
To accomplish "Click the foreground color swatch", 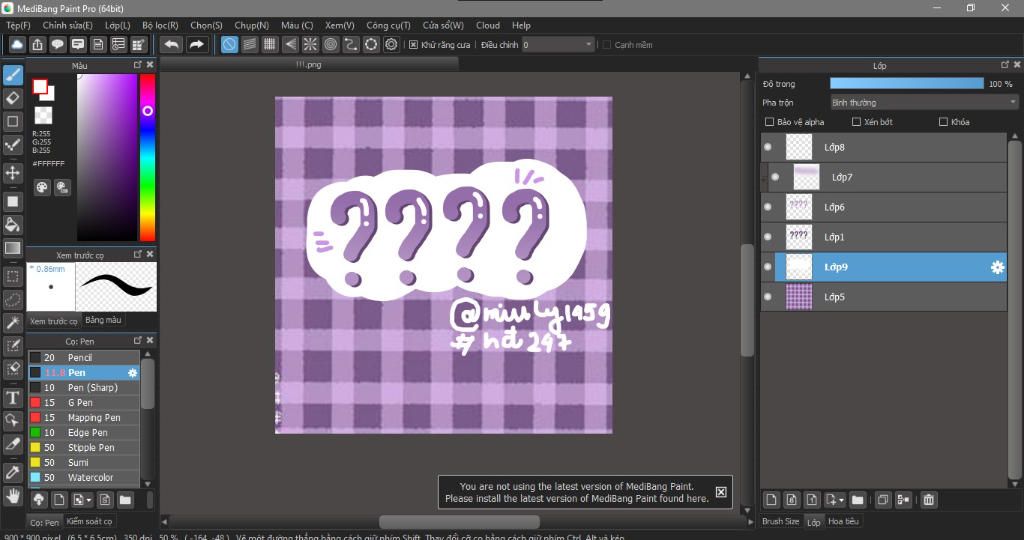I will point(40,87).
